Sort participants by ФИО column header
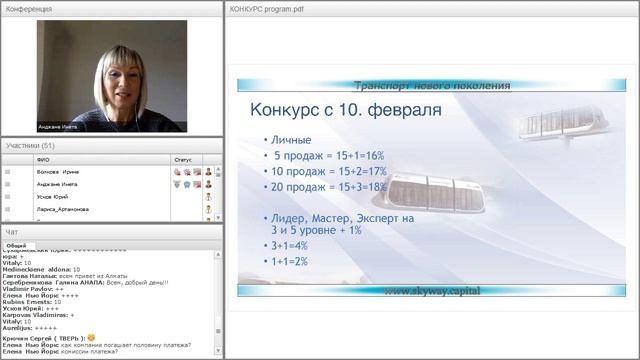Viewport: 640px width, 360px height. click(102, 160)
